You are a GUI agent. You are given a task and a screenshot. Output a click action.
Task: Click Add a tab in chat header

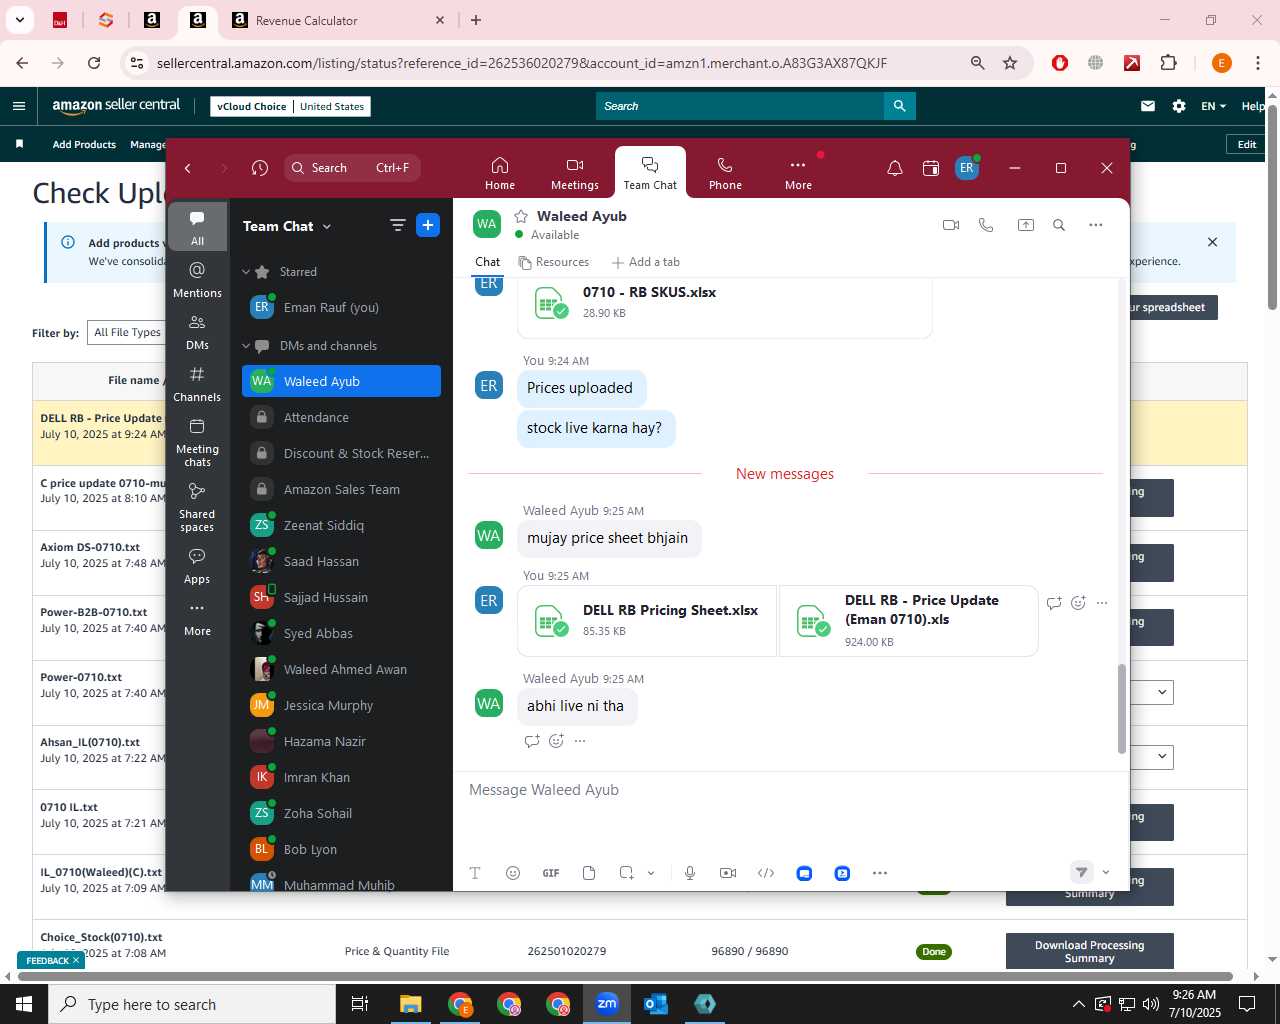pos(646,262)
